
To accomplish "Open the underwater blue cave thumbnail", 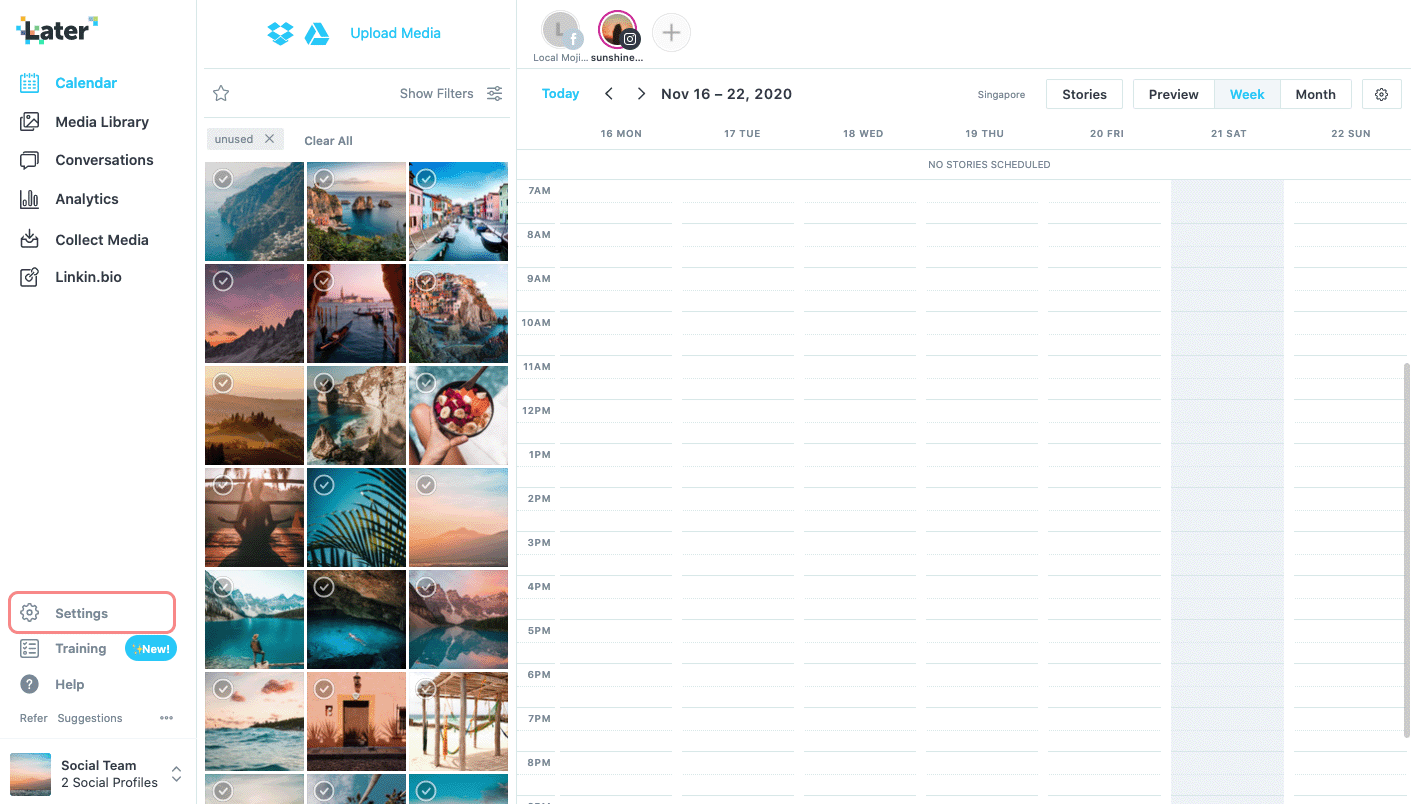I will [356, 619].
